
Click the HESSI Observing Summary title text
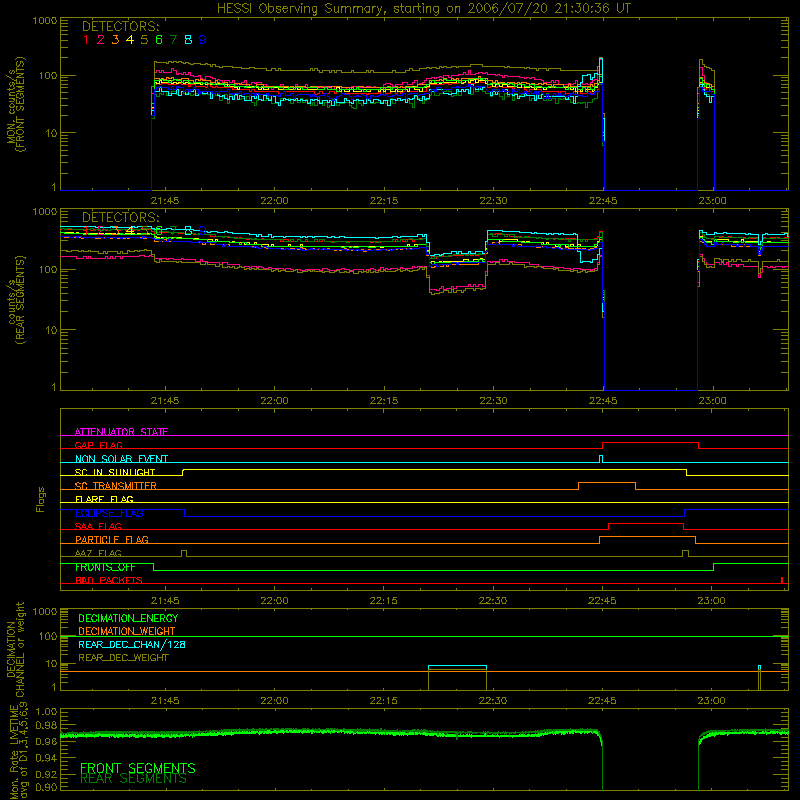pos(423,9)
